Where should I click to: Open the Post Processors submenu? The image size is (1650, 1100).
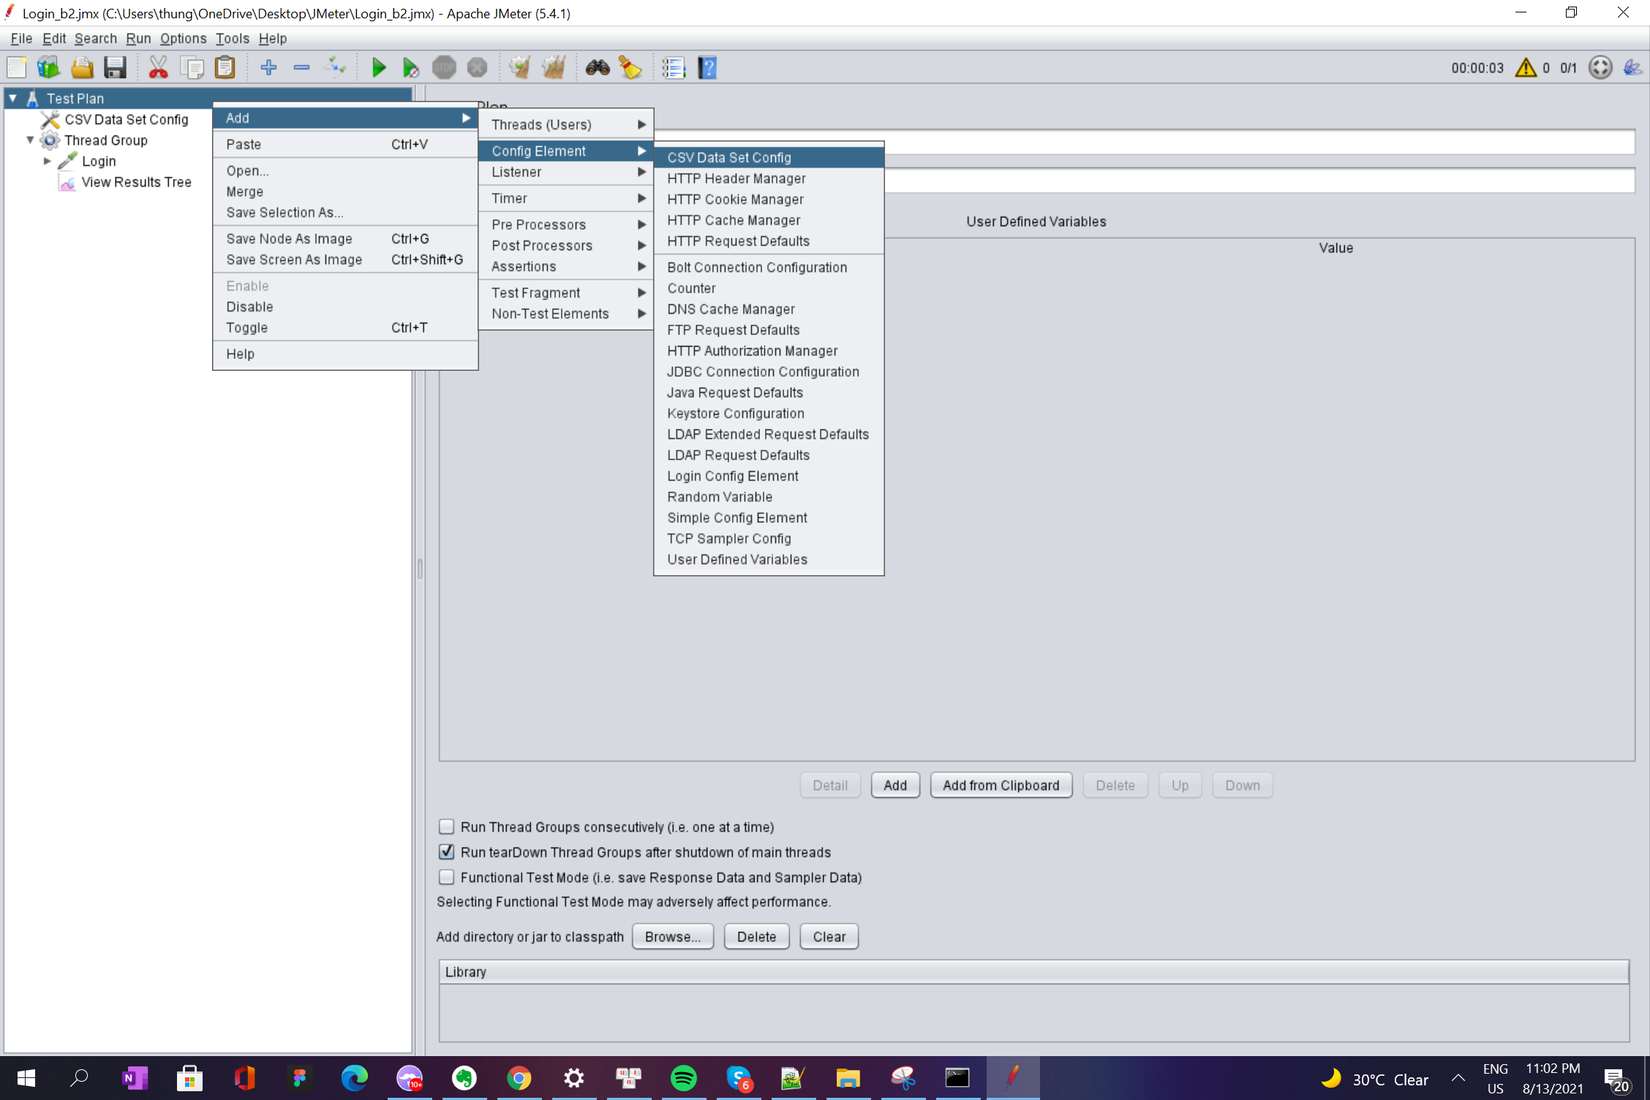pyautogui.click(x=566, y=245)
